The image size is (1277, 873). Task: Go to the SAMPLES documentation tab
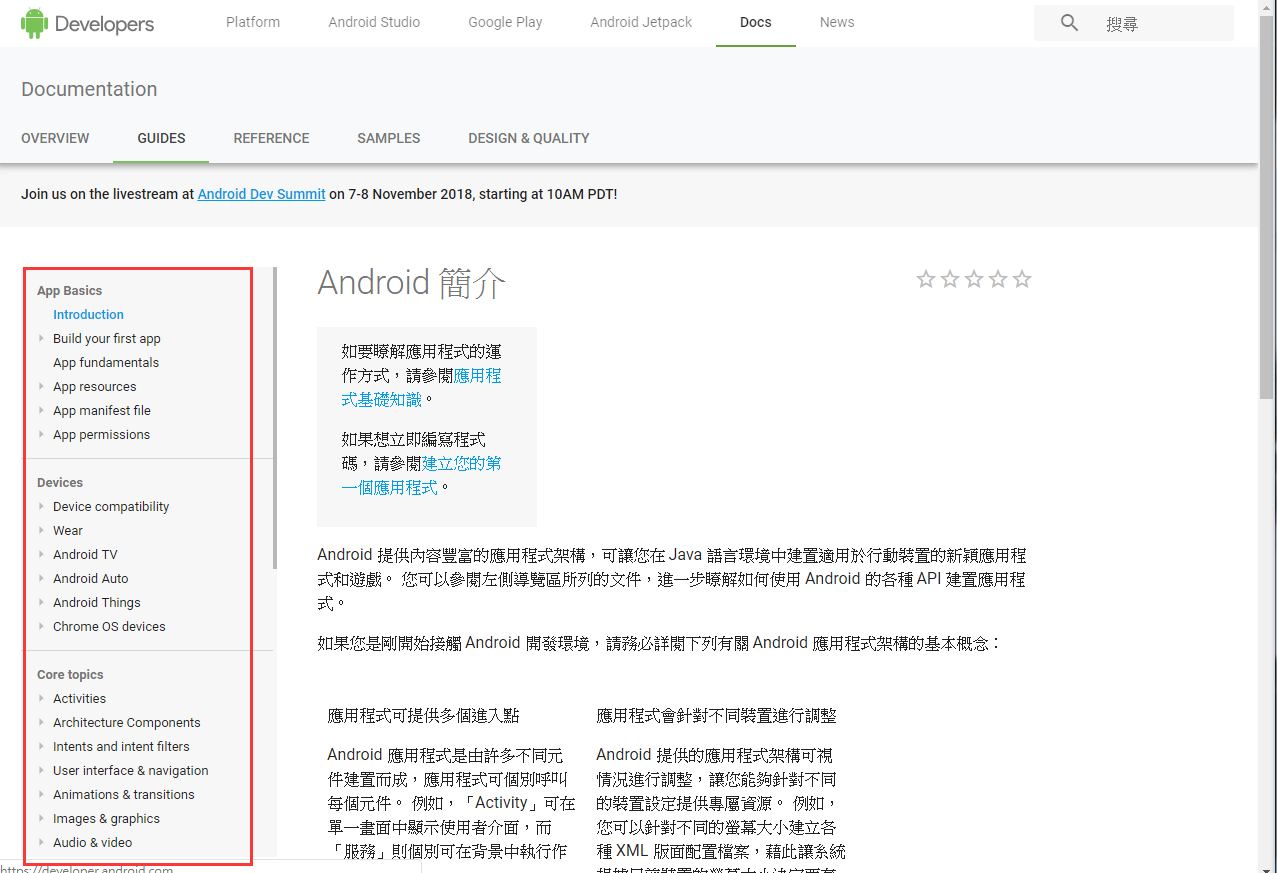point(389,138)
